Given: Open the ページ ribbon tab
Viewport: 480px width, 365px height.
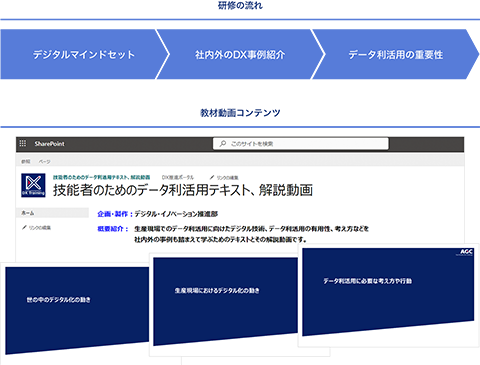Looking at the screenshot, I should tap(44, 162).
